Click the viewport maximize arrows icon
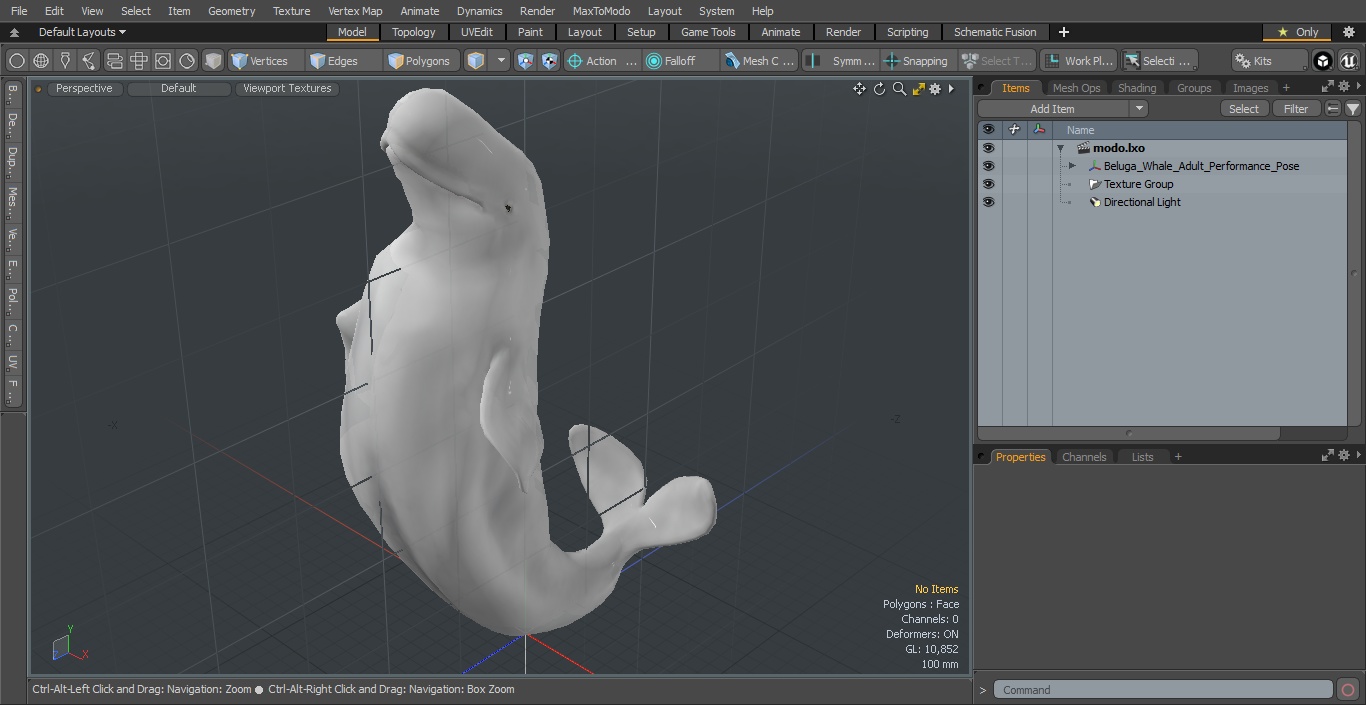The width and height of the screenshot is (1366, 705). coord(918,89)
